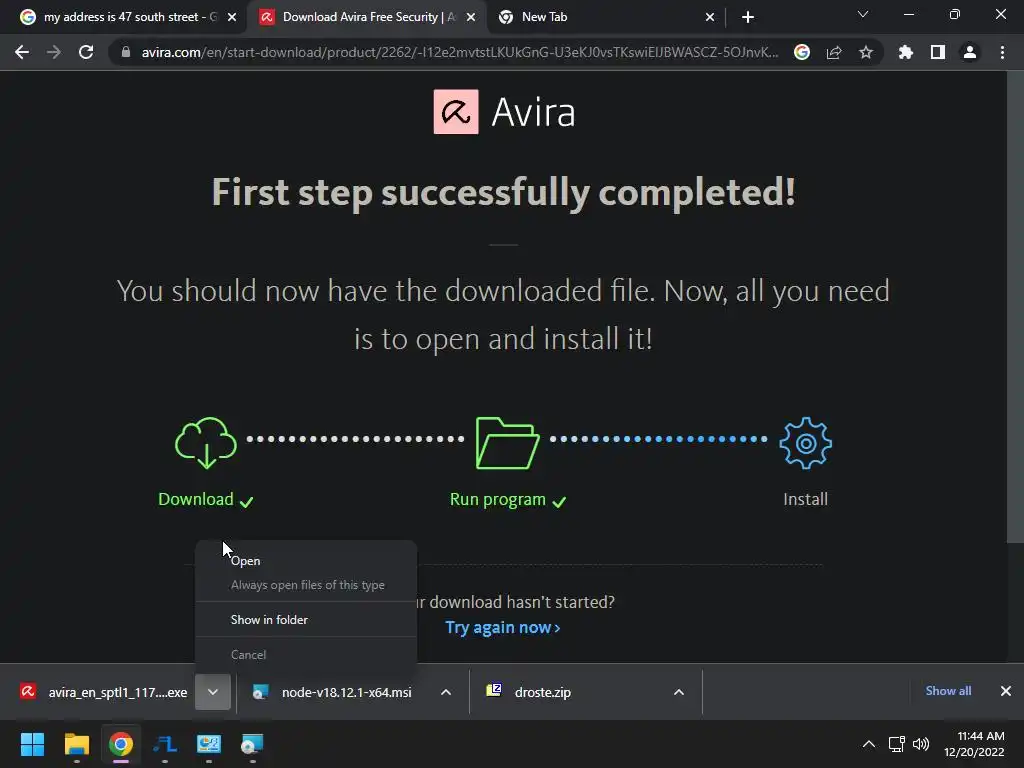Open File Explorer from taskbar

76,744
